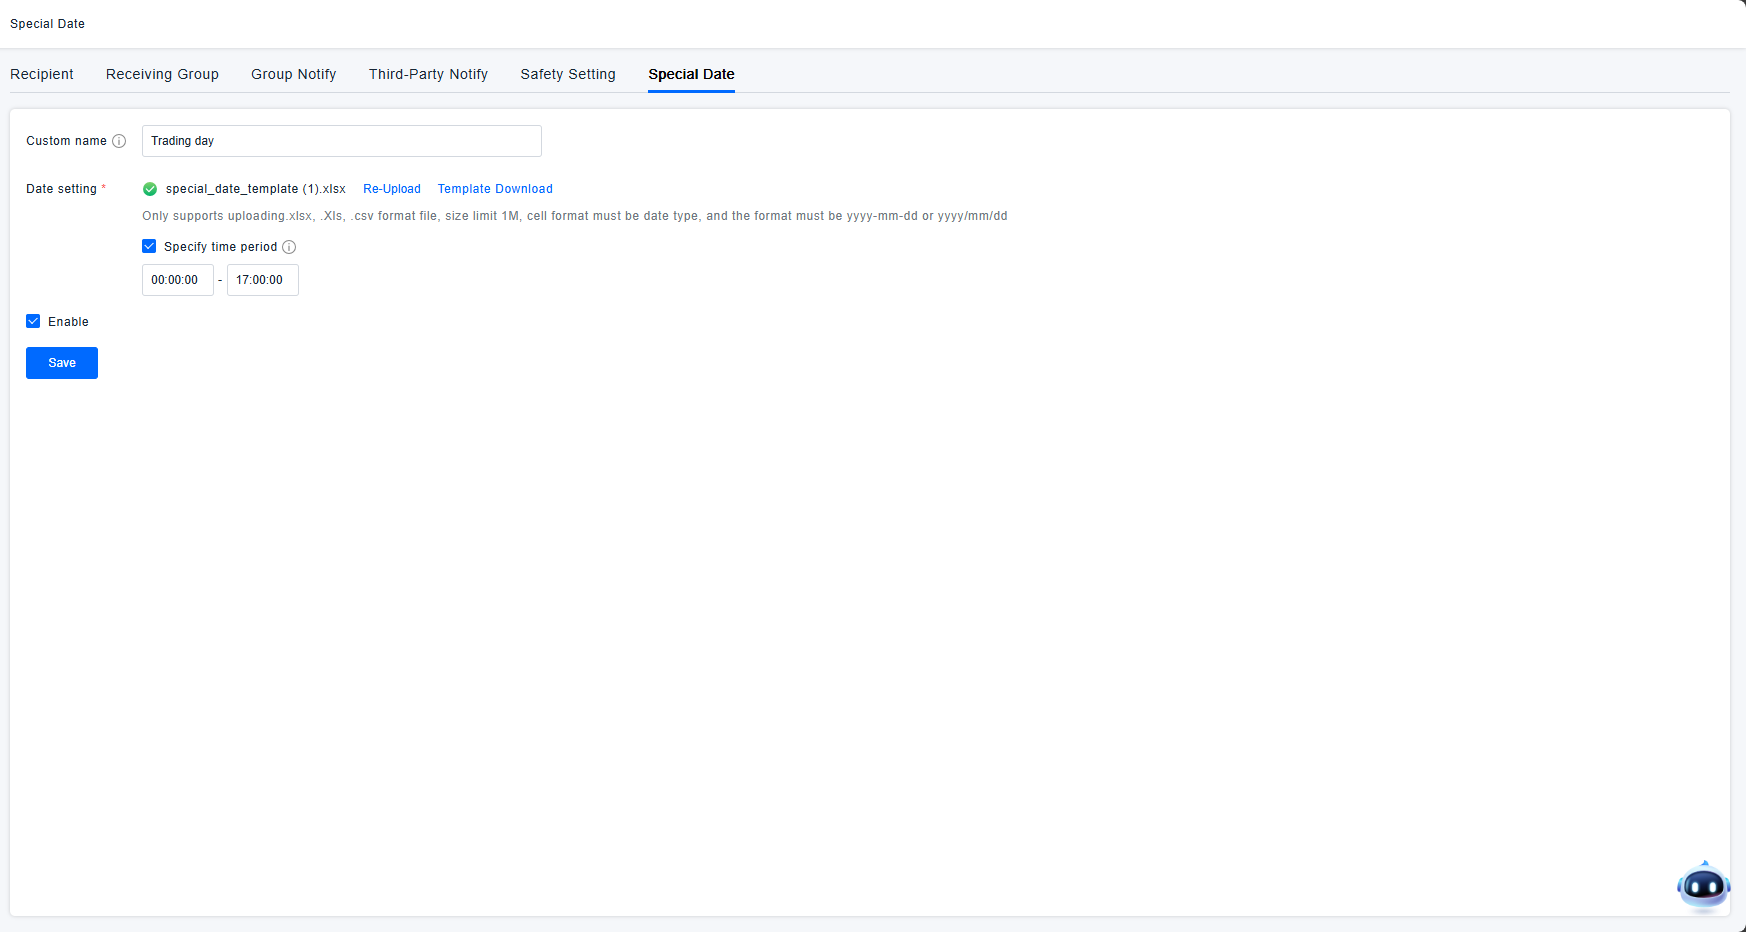Viewport: 1746px width, 932px height.
Task: Click the green upload success checkmark icon
Action: point(150,189)
